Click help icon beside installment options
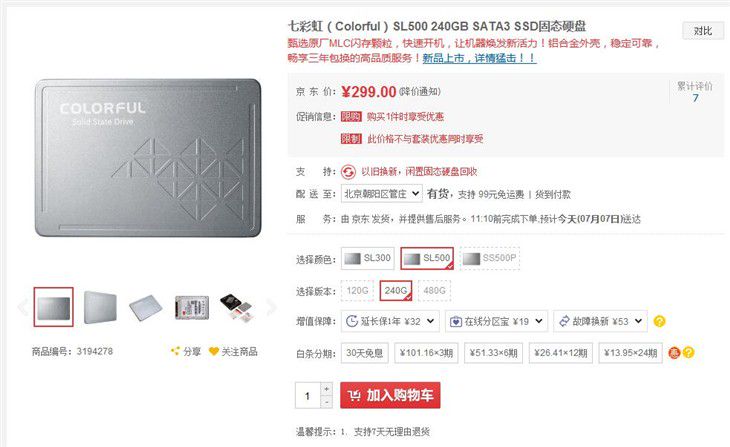The width and height of the screenshot is (730, 447). click(689, 353)
